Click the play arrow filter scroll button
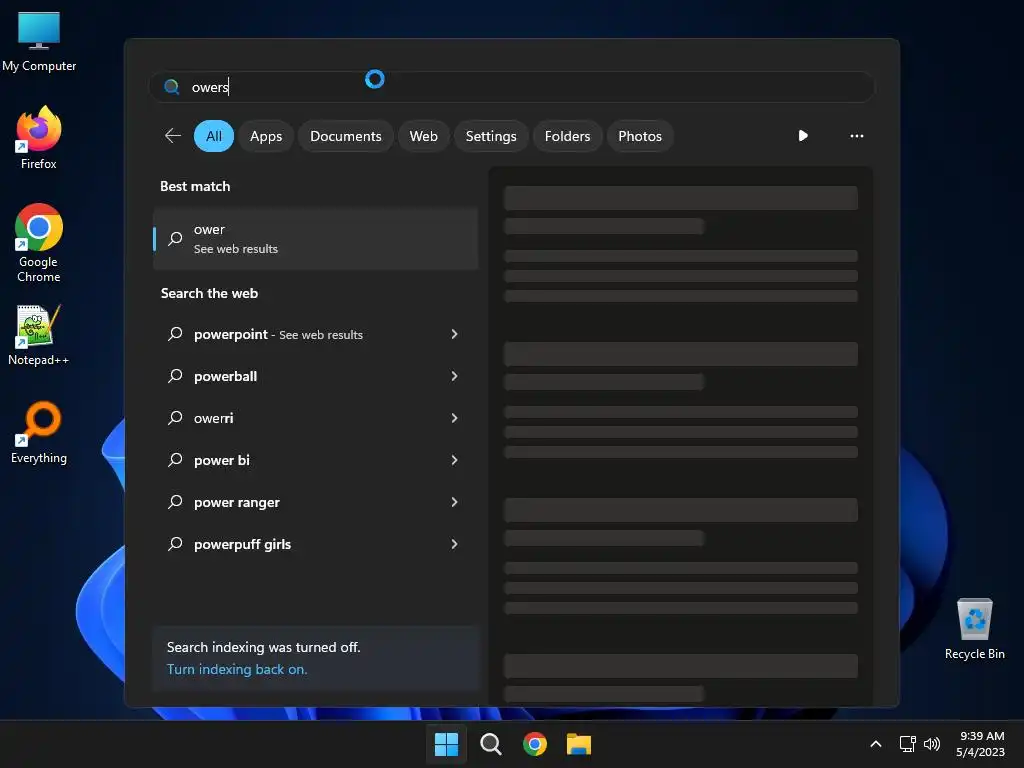This screenshot has width=1024, height=768. [x=803, y=136]
